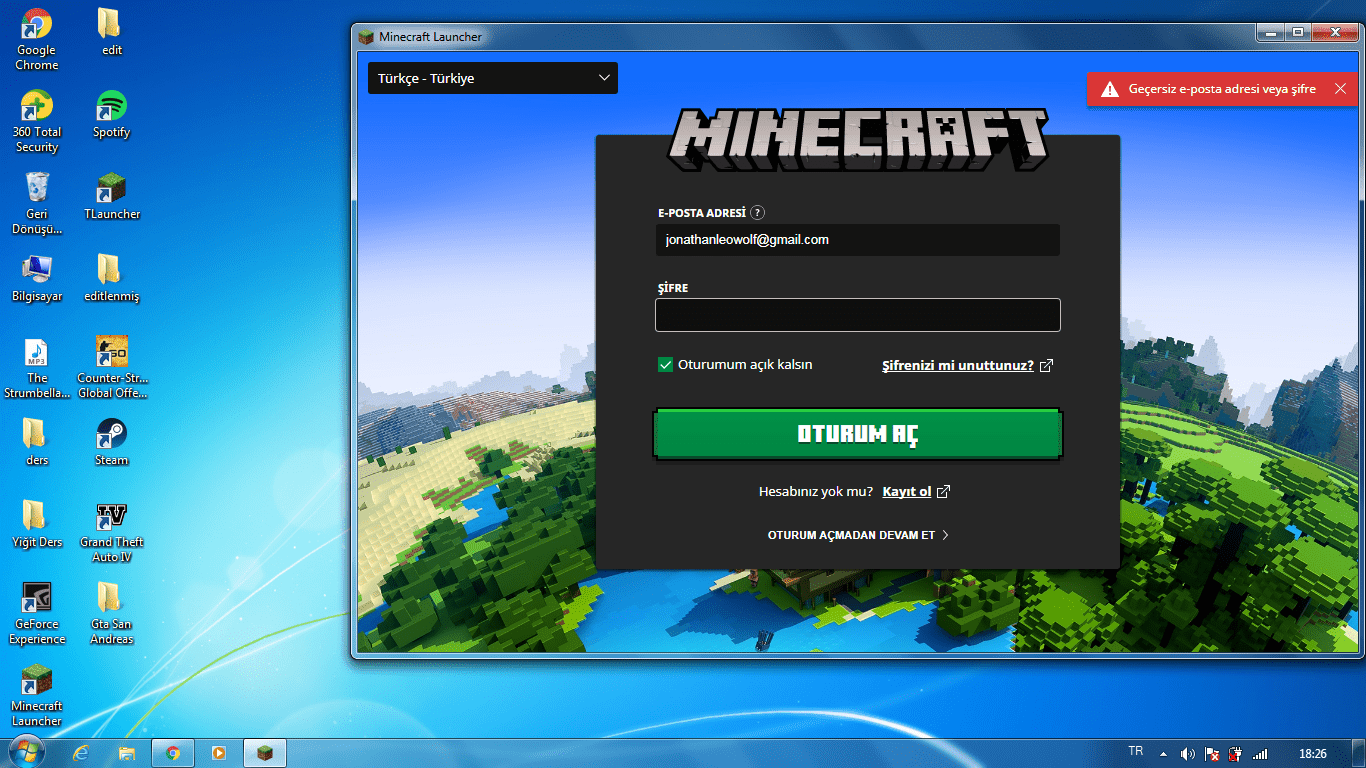Switch to Chrome on the taskbar
The width and height of the screenshot is (1366, 768).
tap(173, 753)
